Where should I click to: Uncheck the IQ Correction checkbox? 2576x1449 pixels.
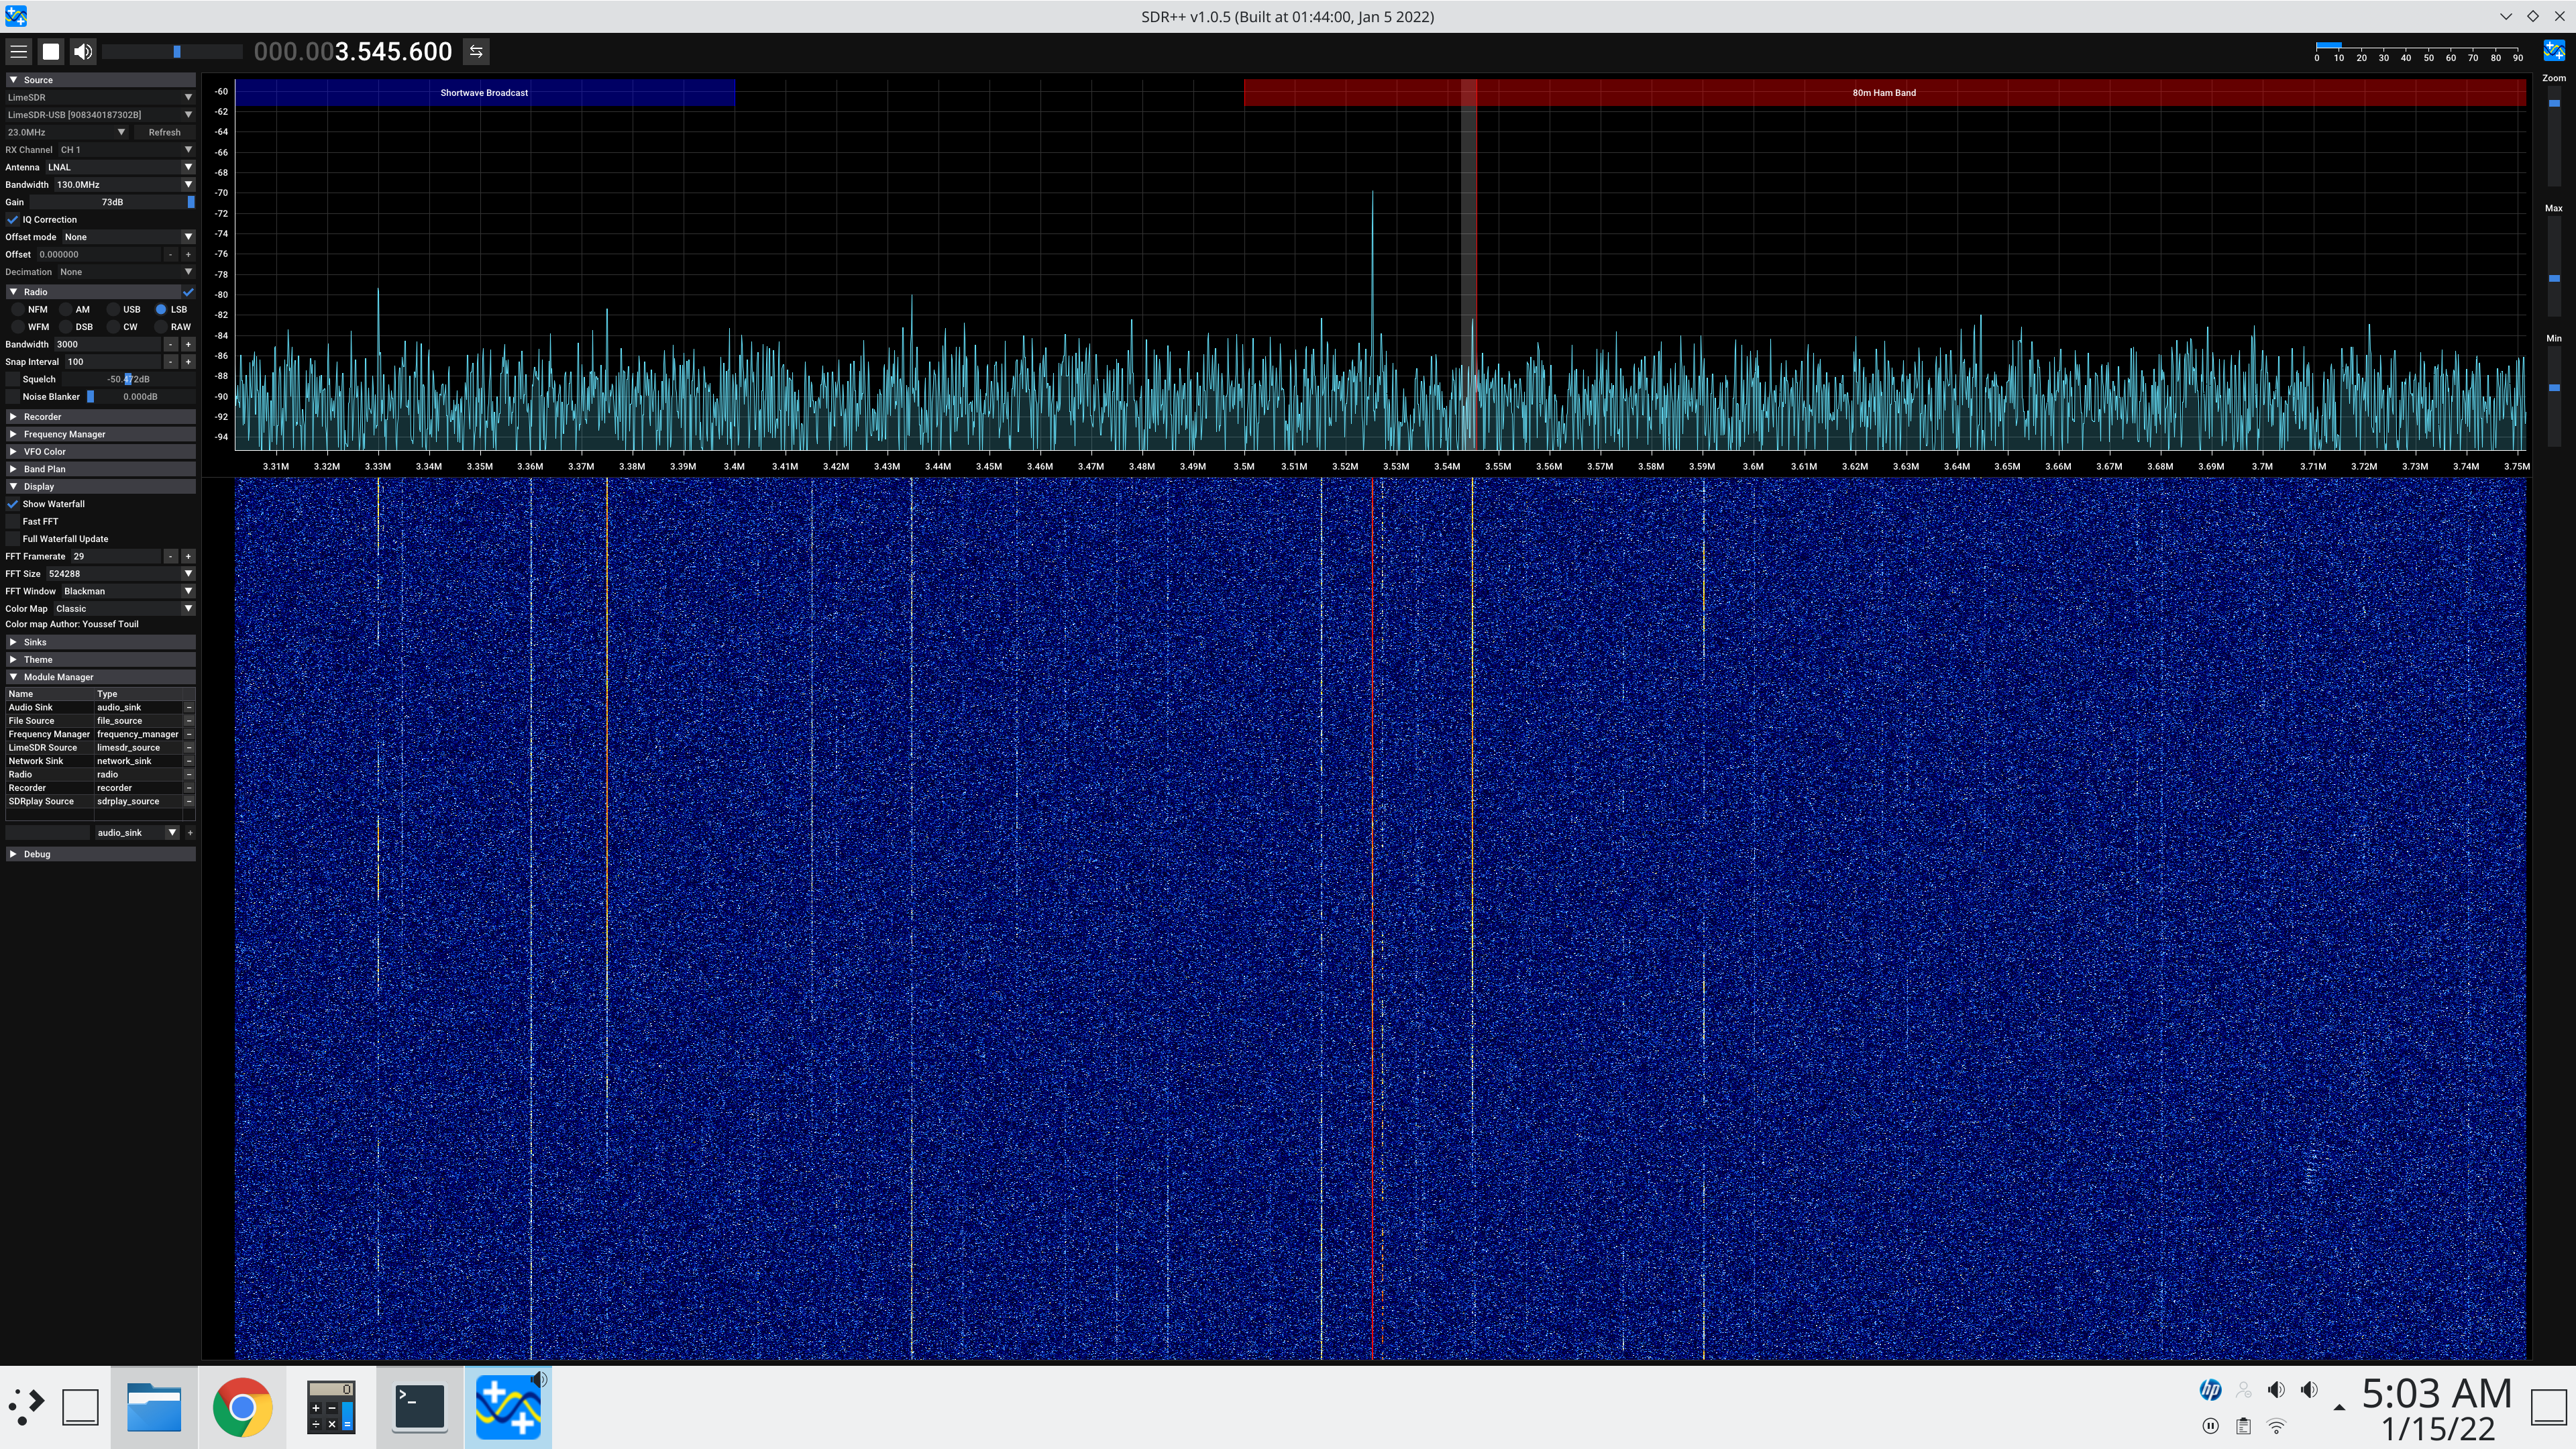(x=11, y=219)
